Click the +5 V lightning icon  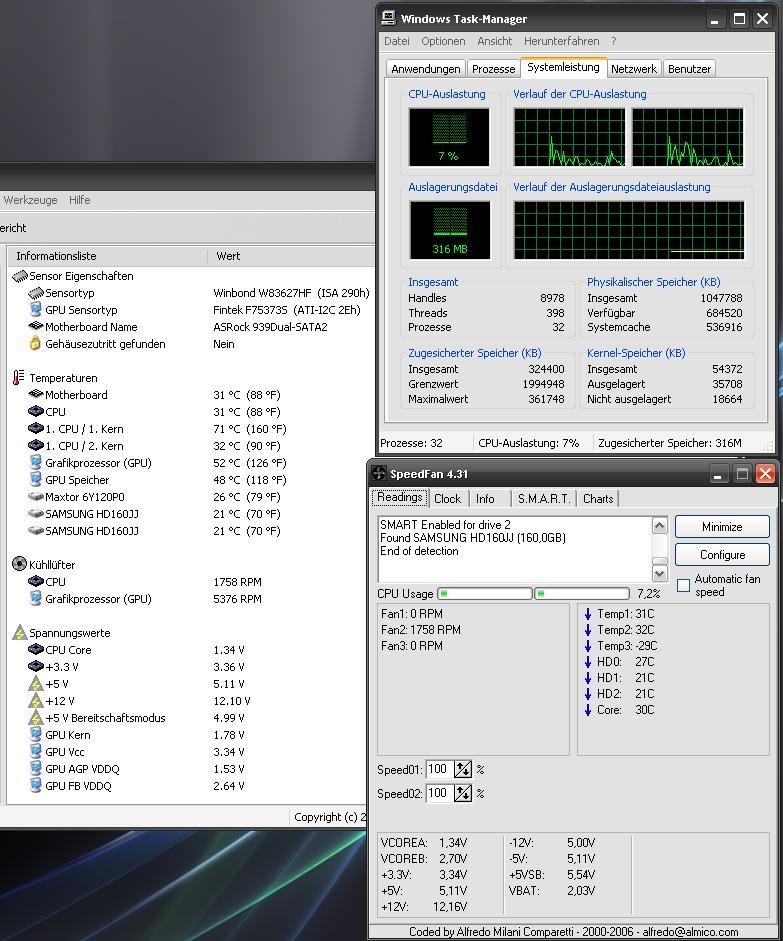coord(36,684)
